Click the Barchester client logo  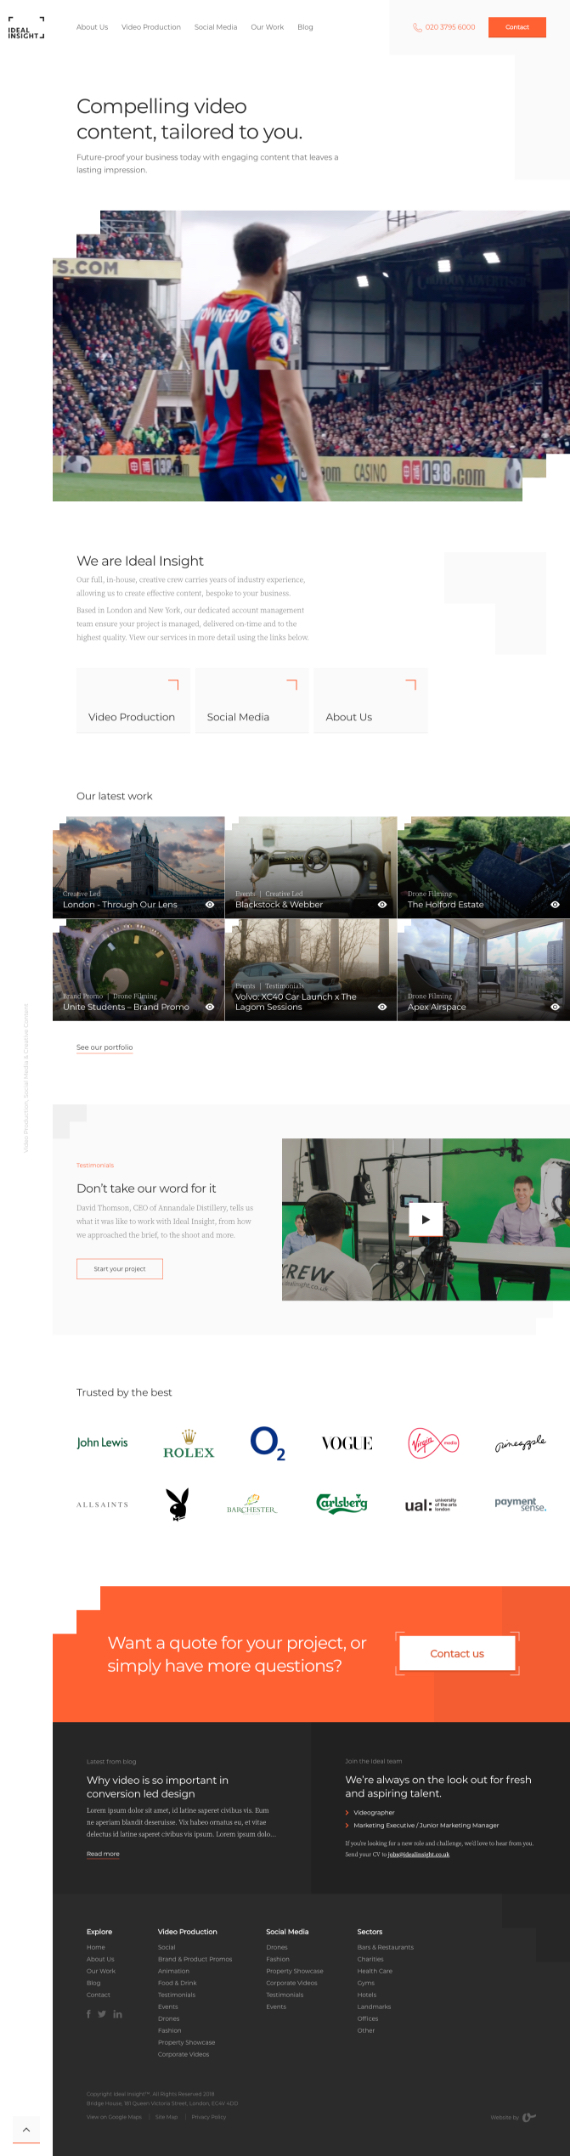[x=252, y=1504]
